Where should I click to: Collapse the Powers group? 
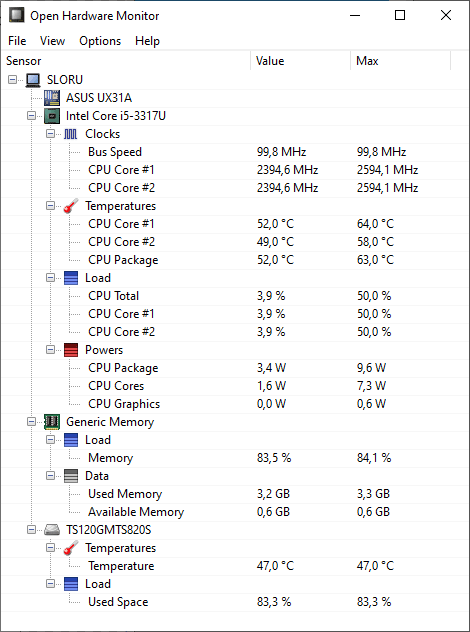(50, 350)
